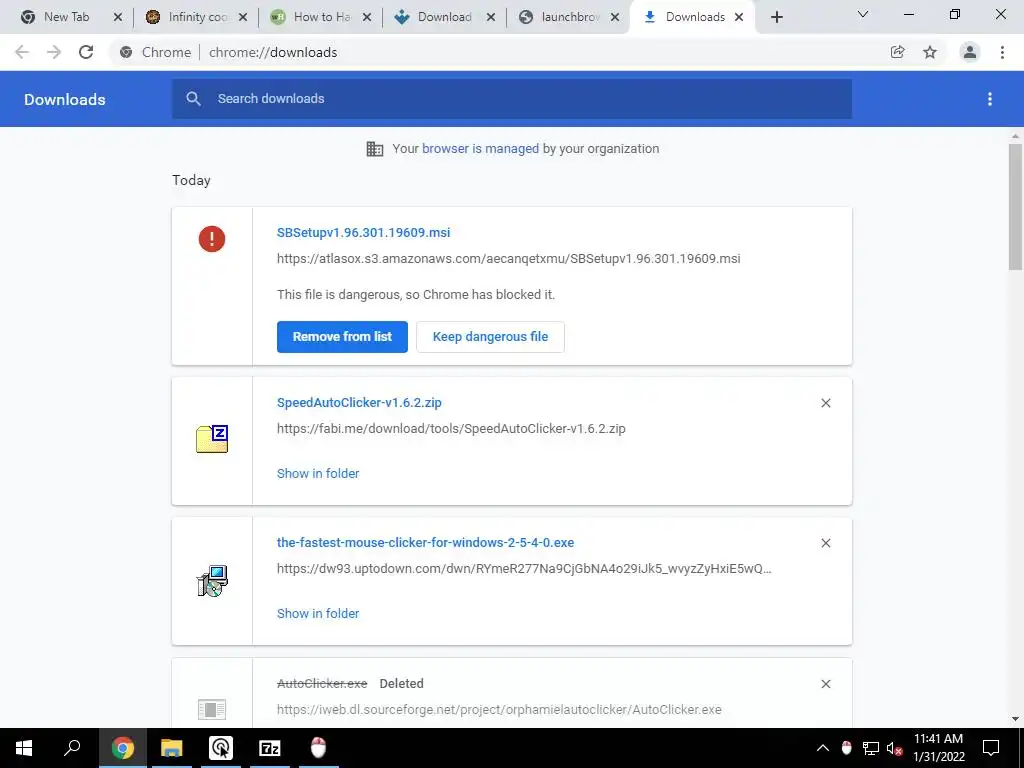Open the Windows notification center

[991, 748]
